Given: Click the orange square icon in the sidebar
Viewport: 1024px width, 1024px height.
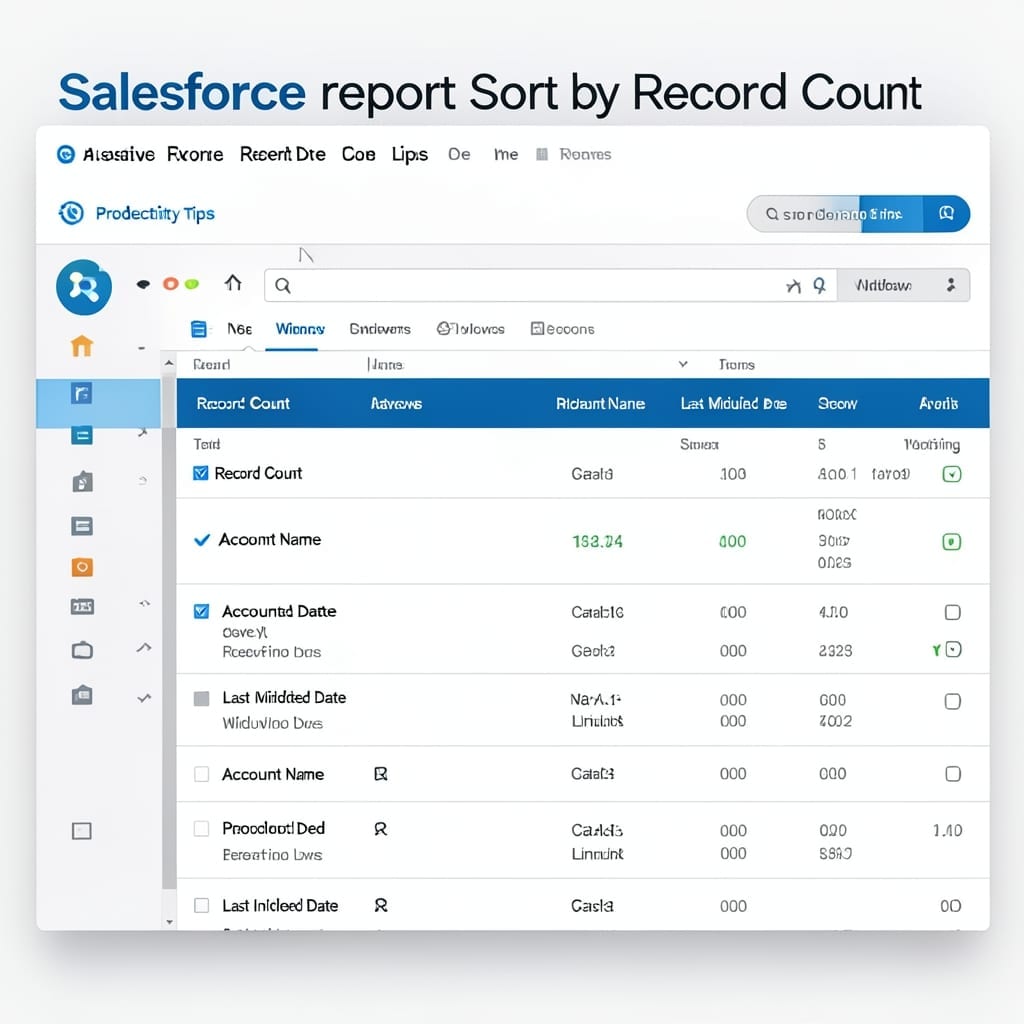Looking at the screenshot, I should (82, 567).
